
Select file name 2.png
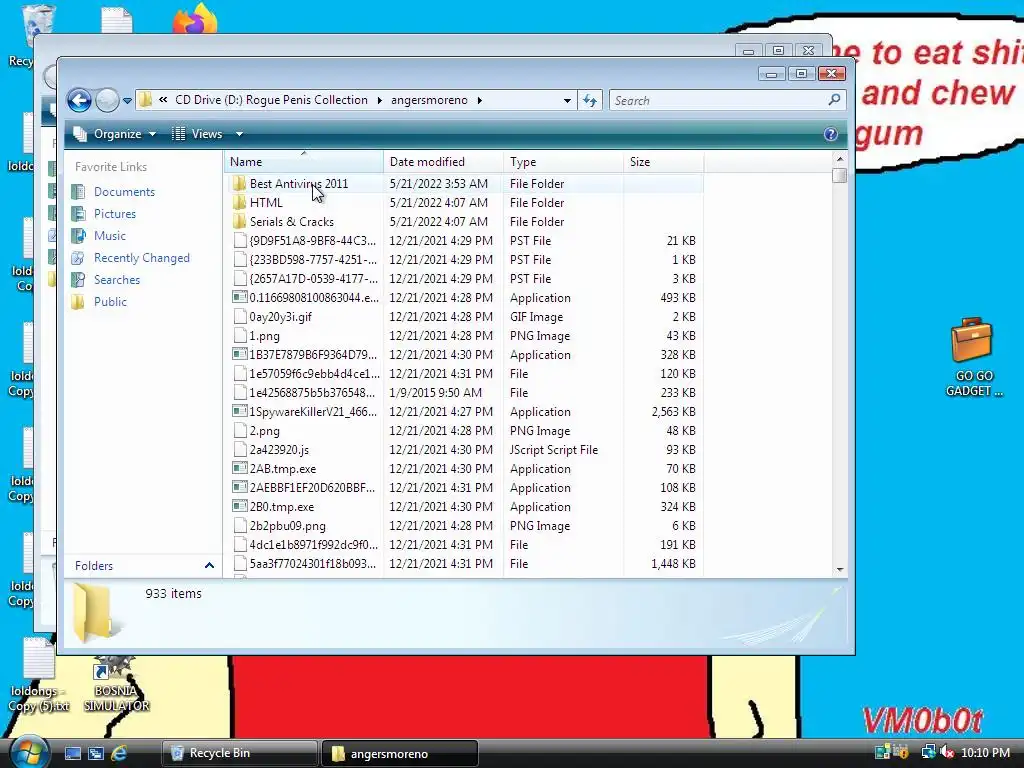[264, 431]
